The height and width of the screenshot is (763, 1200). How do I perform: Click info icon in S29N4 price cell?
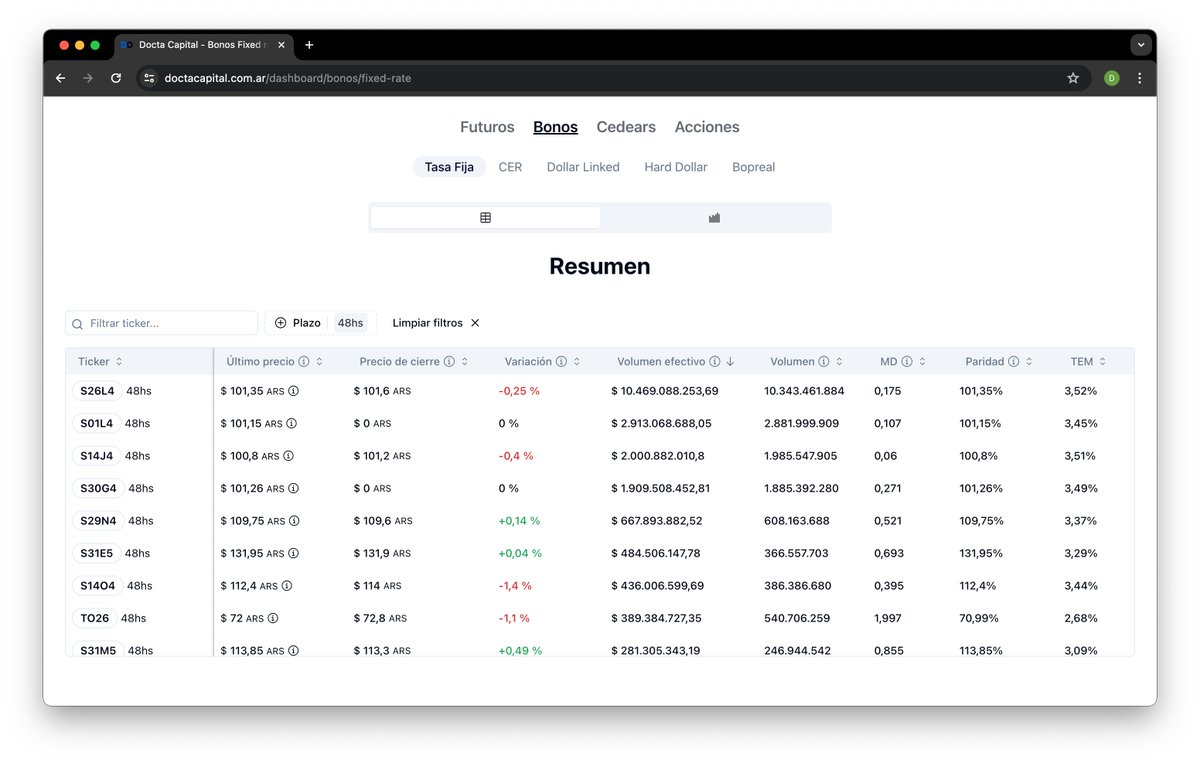coord(294,521)
